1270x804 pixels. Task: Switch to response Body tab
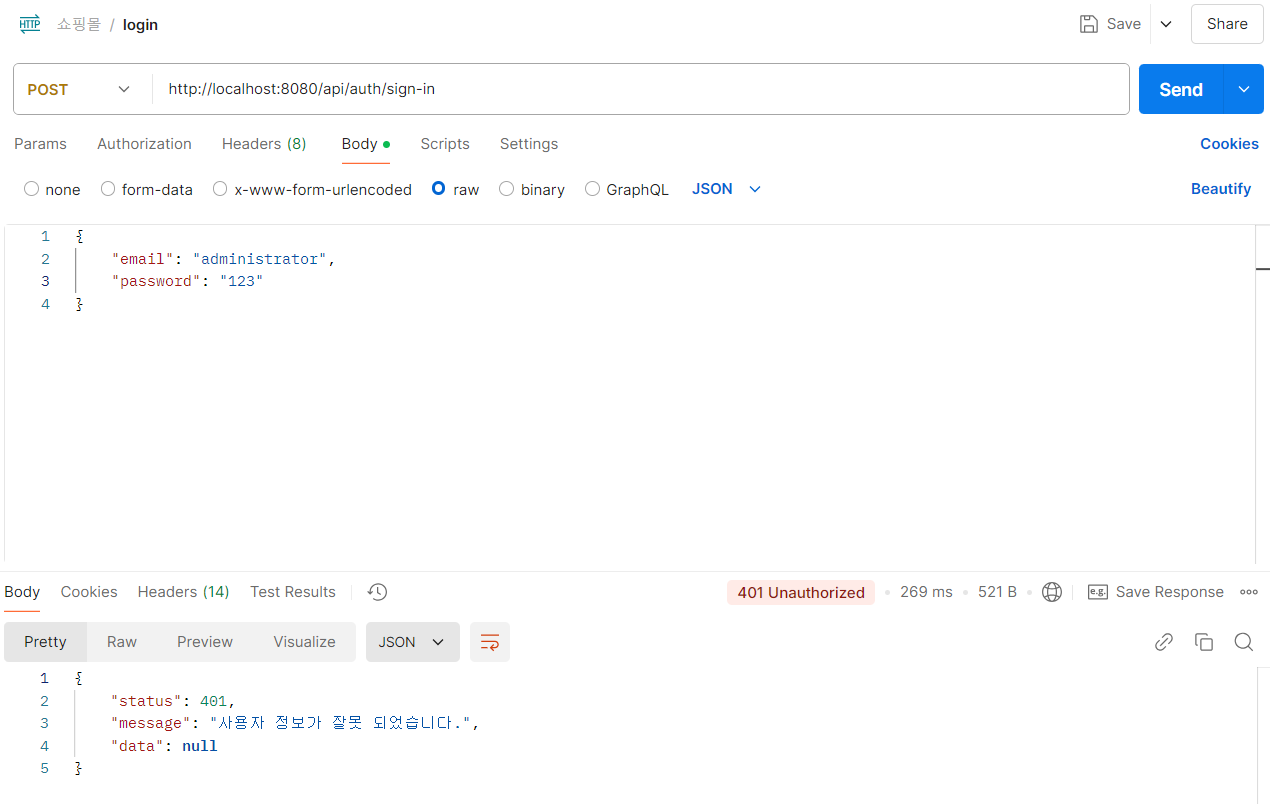(22, 592)
